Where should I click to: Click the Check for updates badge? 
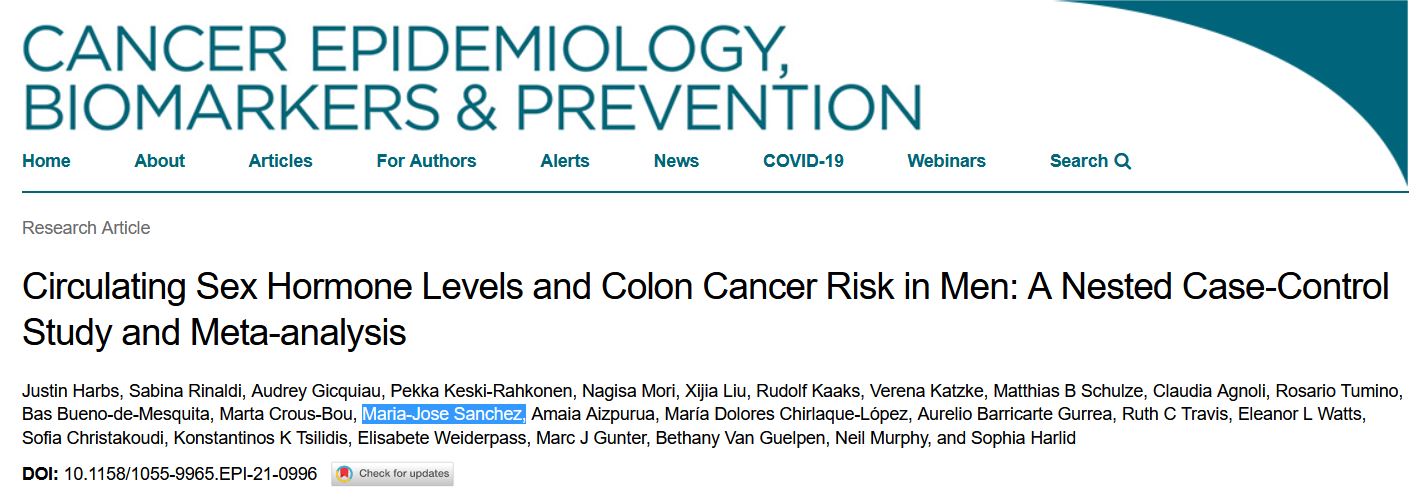[x=392, y=473]
